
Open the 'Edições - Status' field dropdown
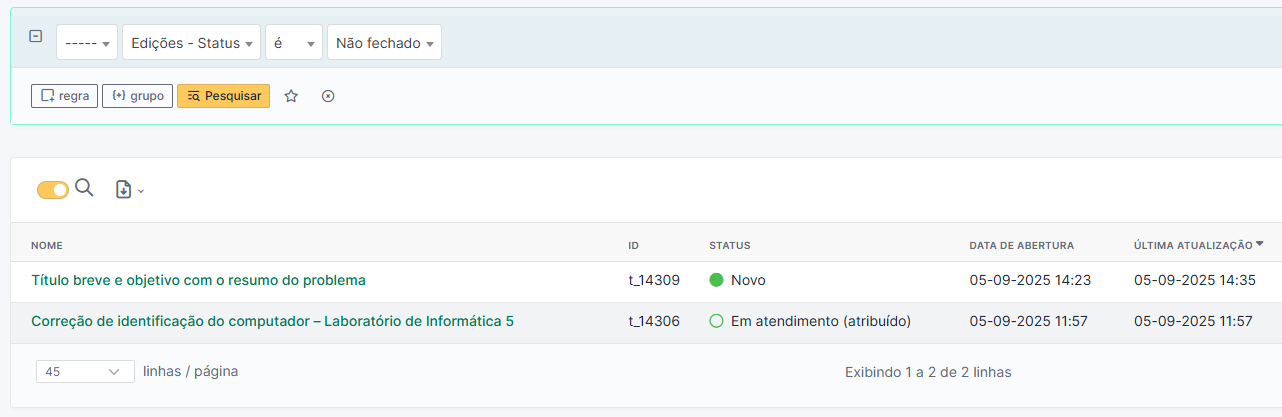point(191,43)
